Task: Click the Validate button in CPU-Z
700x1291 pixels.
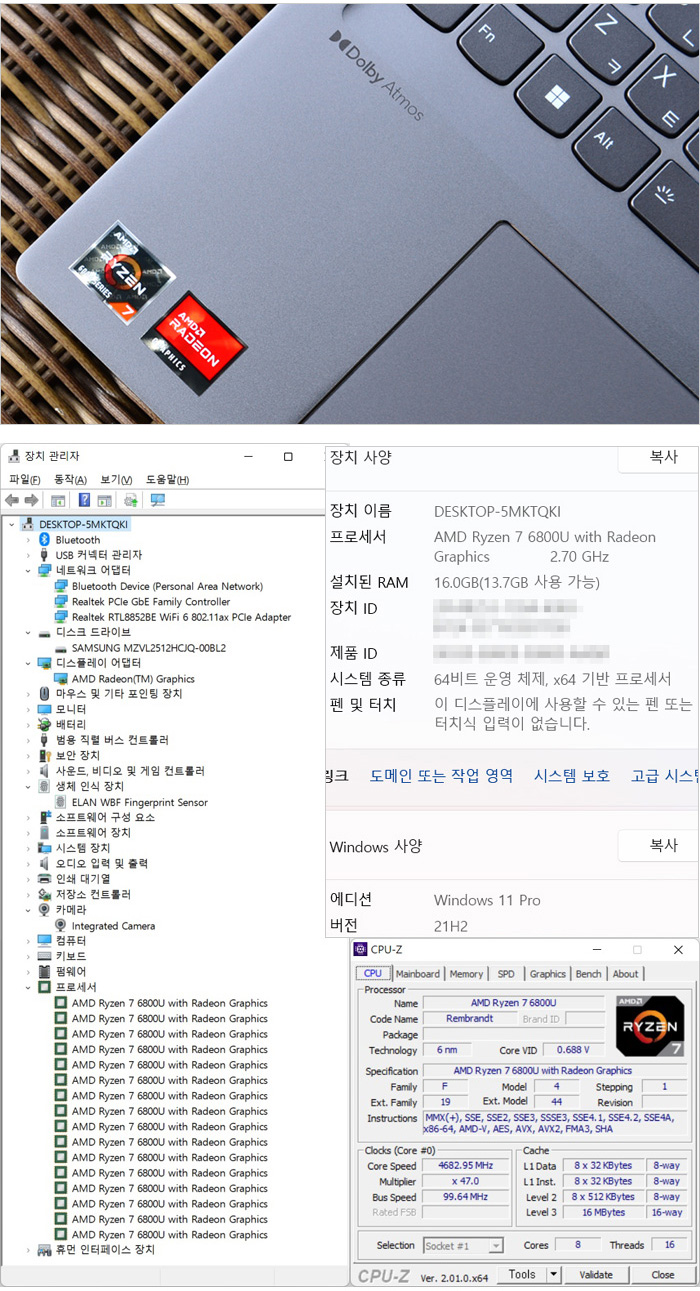Action: (596, 1275)
